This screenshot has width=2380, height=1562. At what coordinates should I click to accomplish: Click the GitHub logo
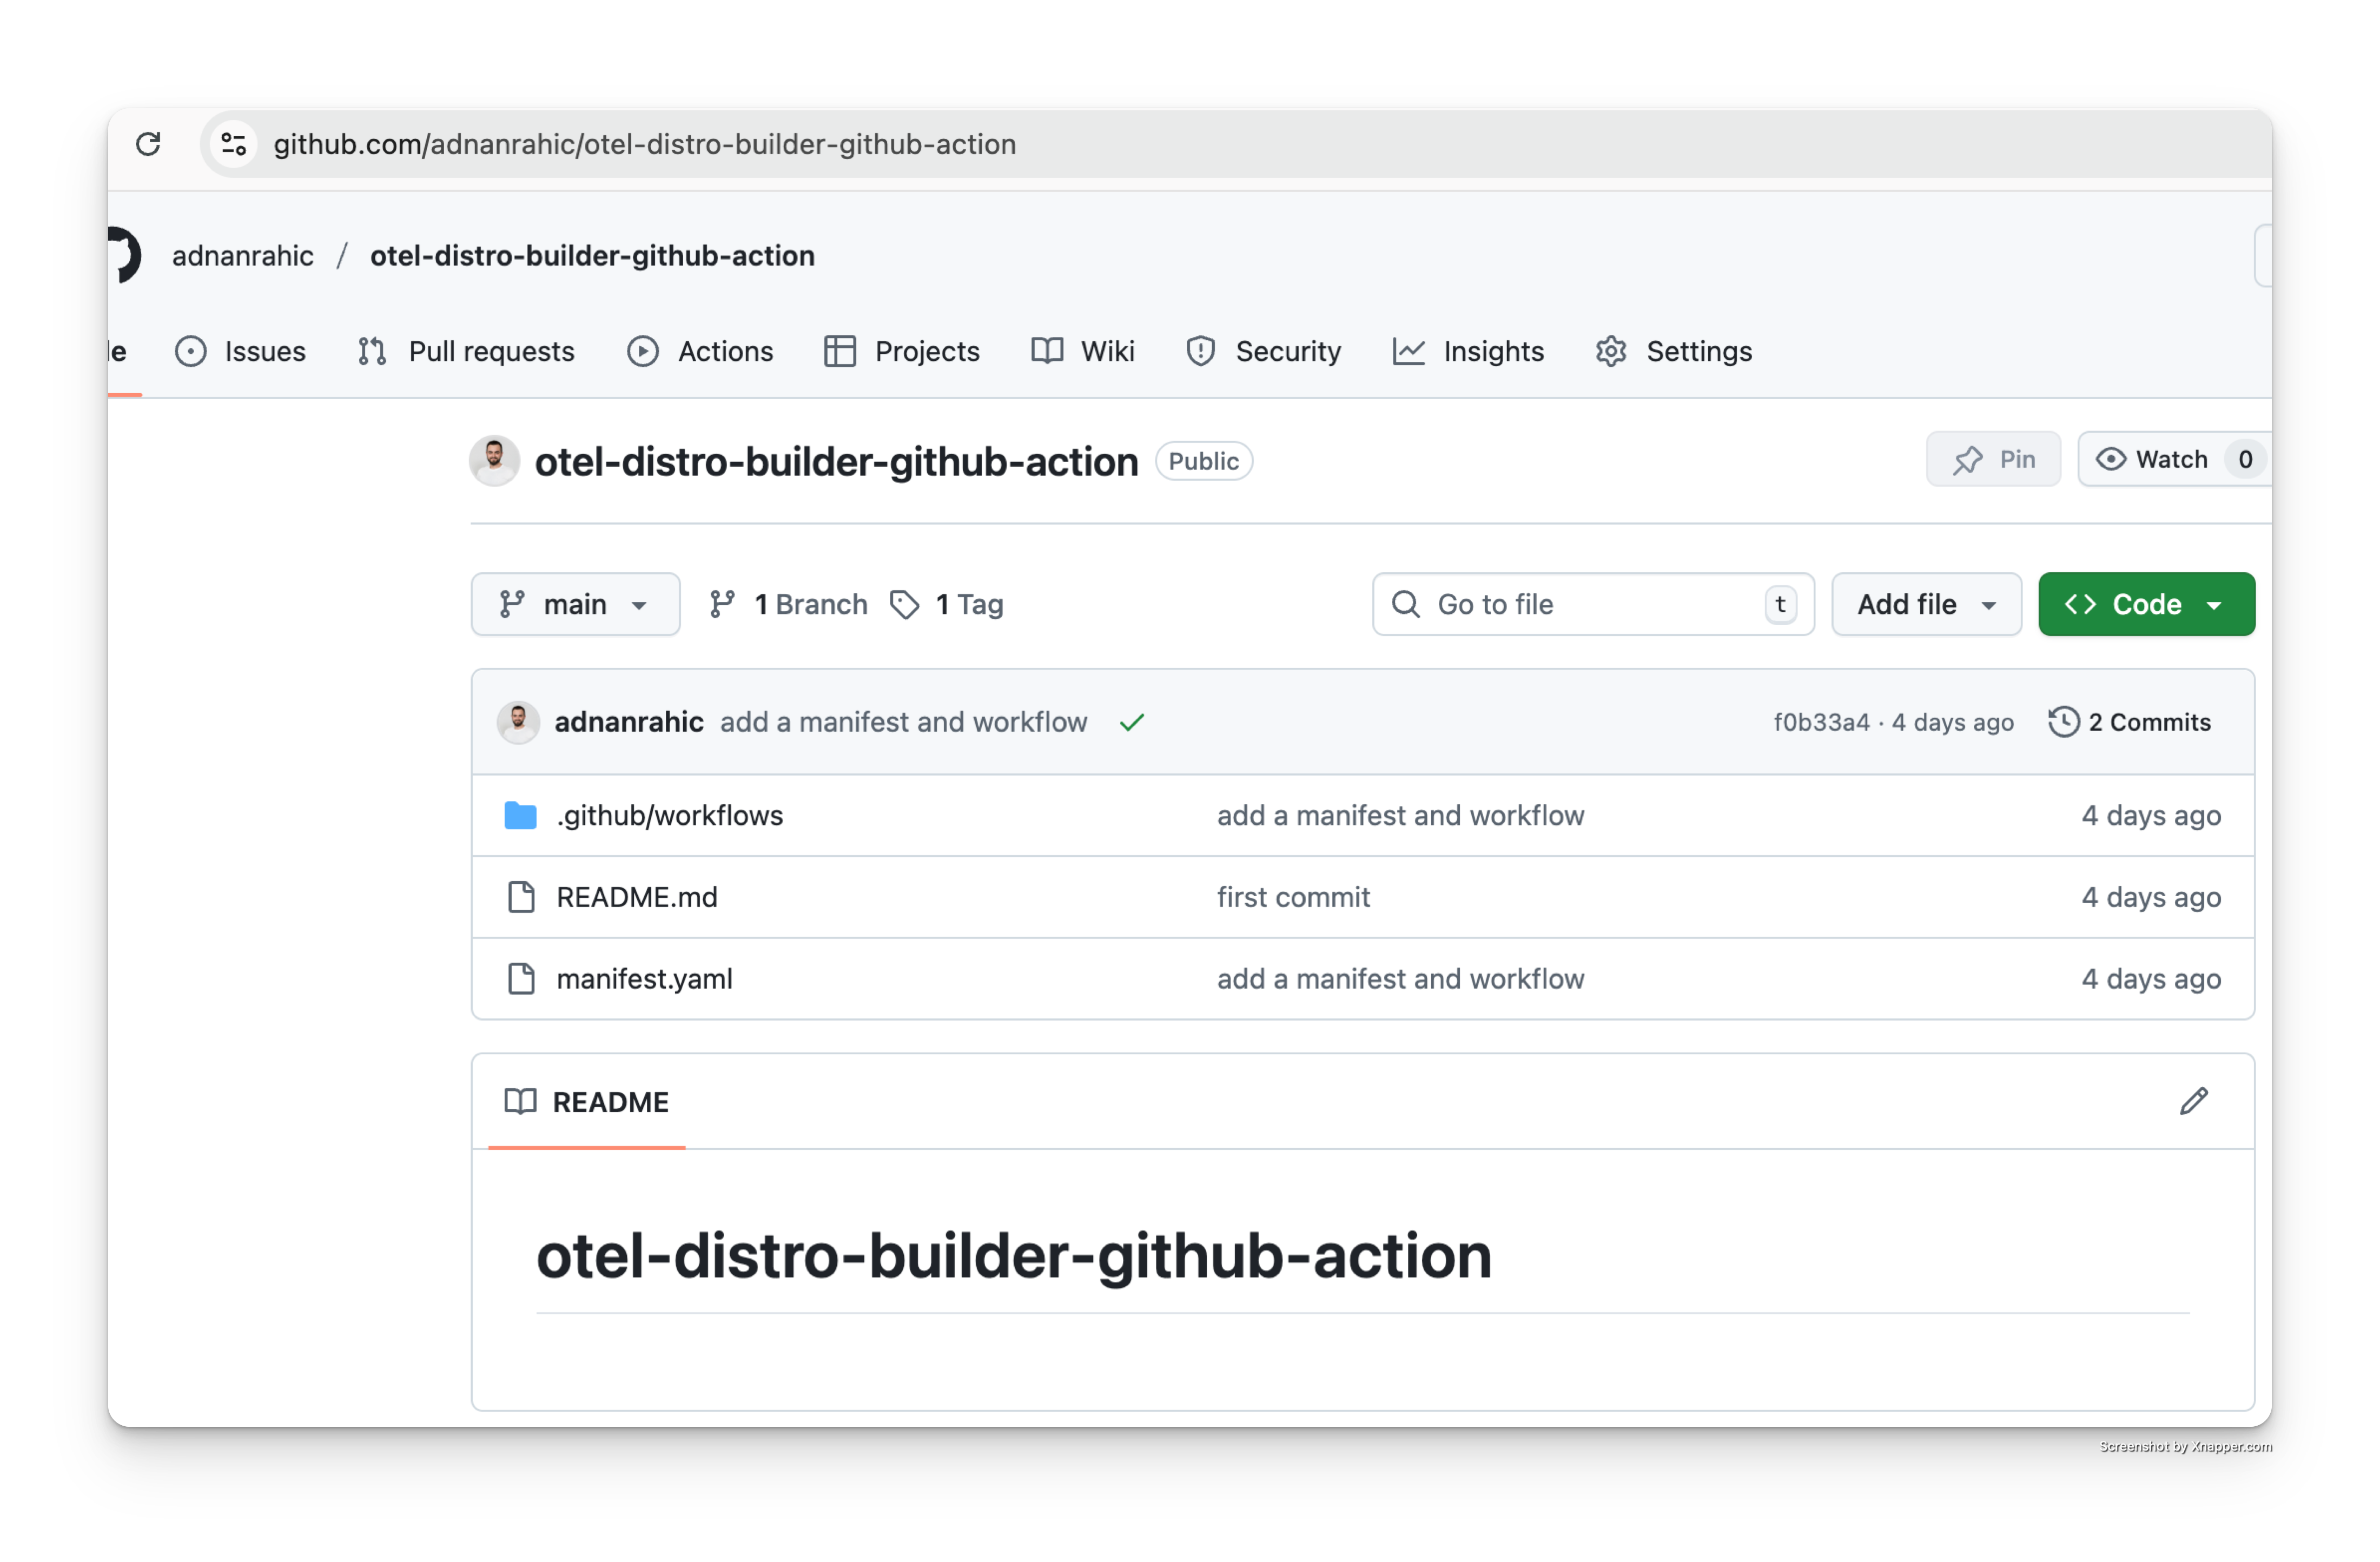pos(124,255)
